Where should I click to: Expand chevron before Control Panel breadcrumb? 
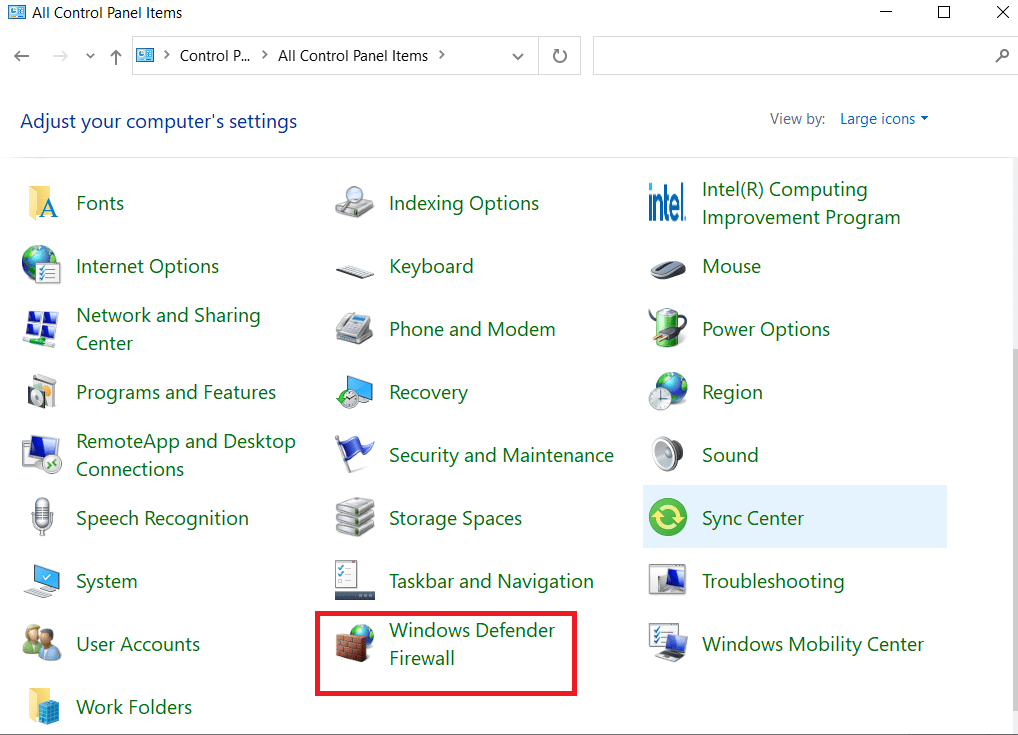tap(166, 55)
